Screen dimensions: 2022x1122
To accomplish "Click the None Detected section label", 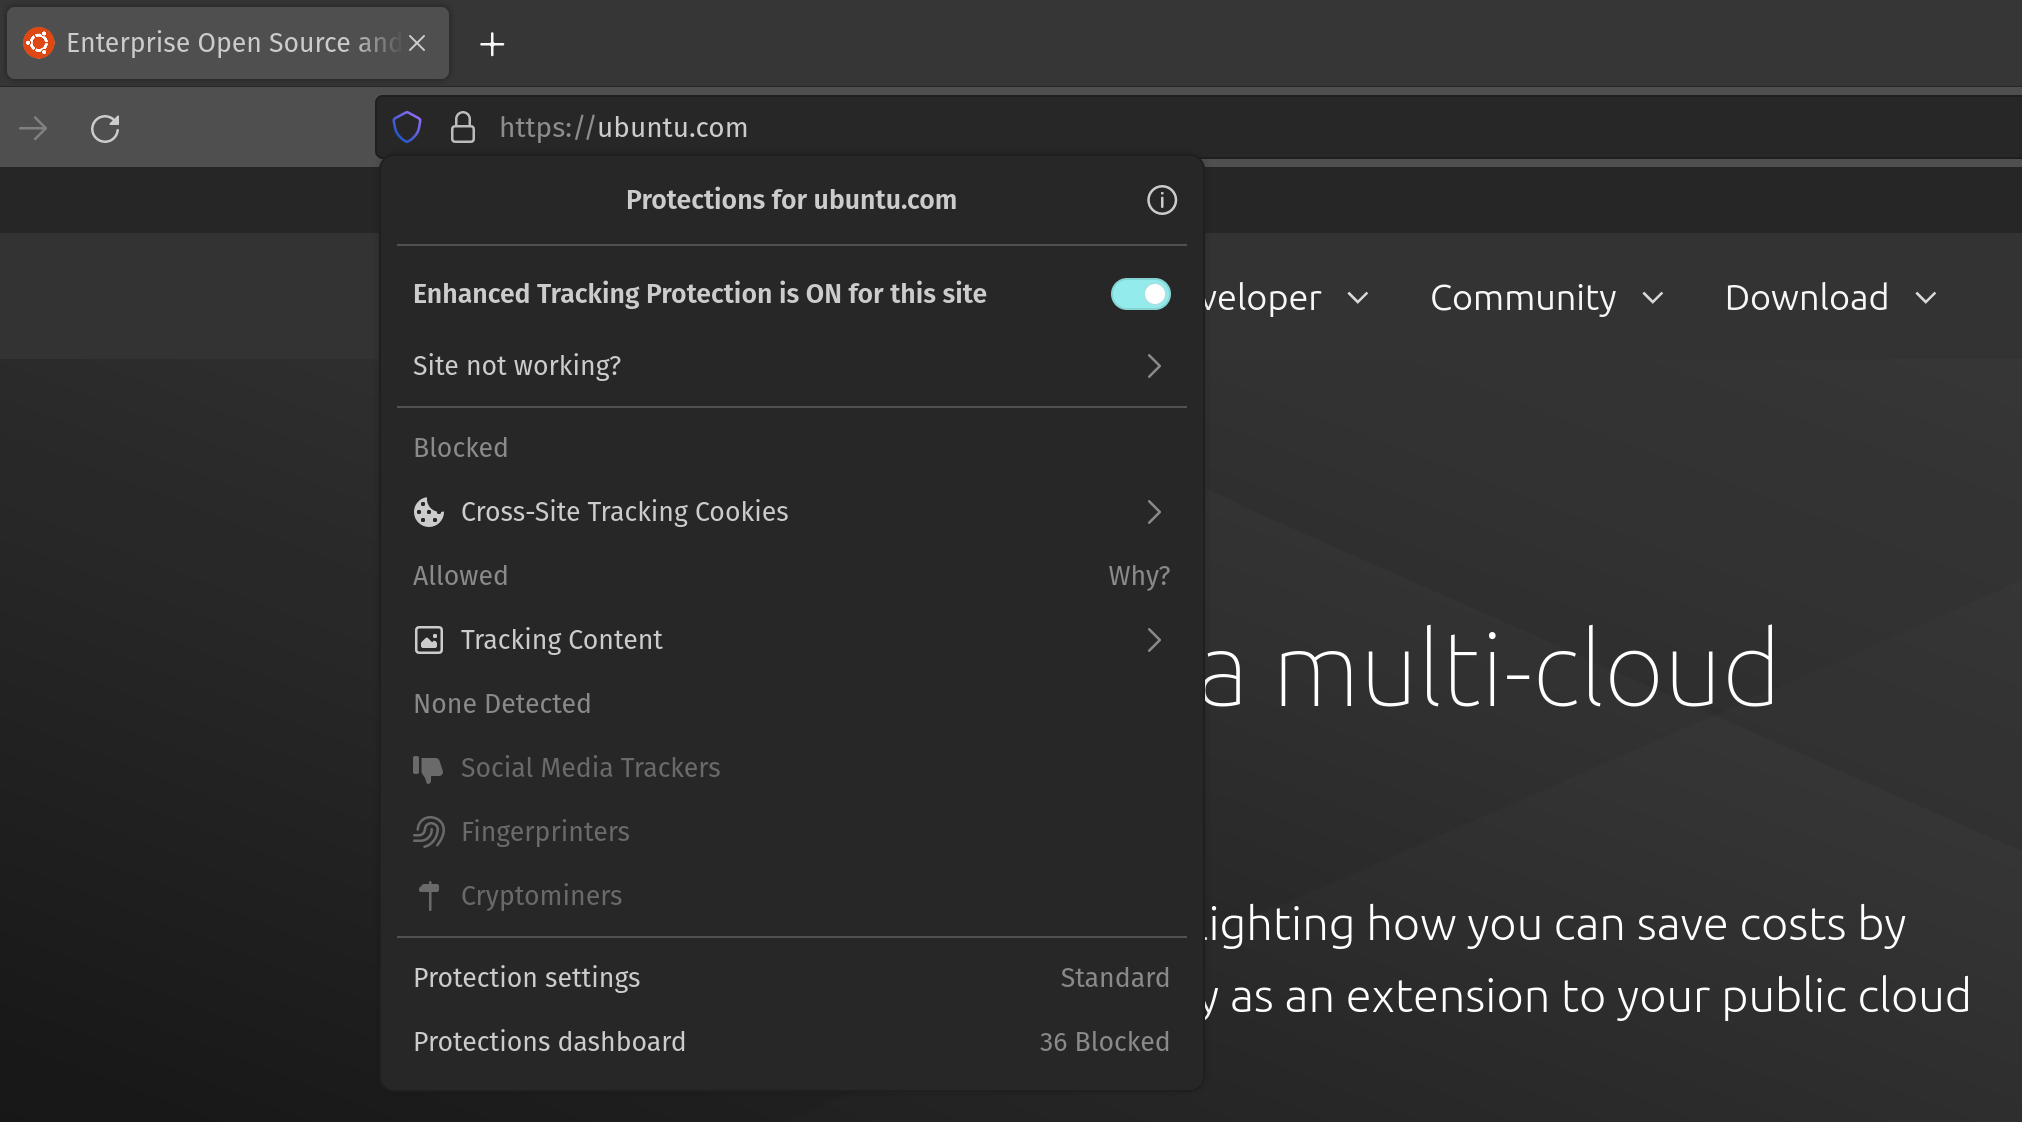I will [502, 704].
